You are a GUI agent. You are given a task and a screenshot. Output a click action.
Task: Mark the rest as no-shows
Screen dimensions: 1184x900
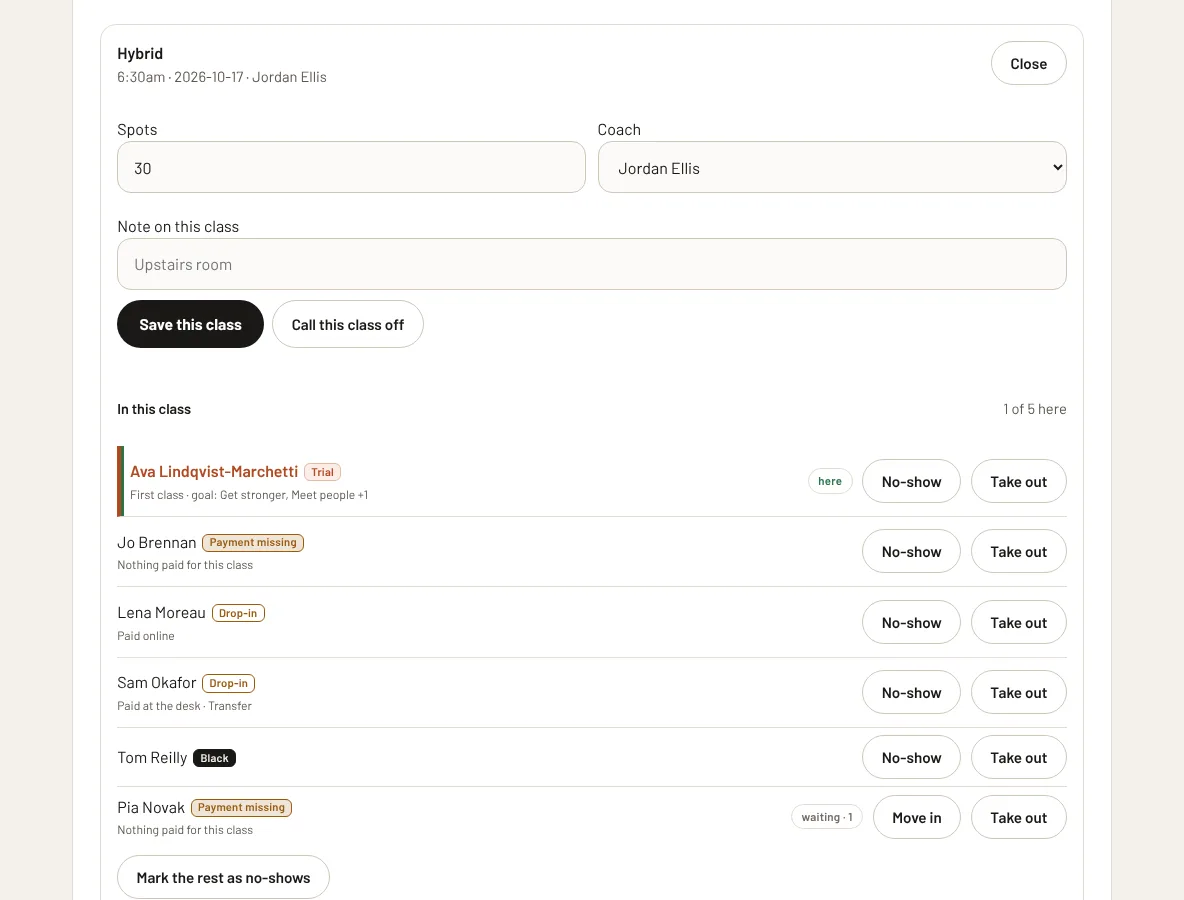224,877
